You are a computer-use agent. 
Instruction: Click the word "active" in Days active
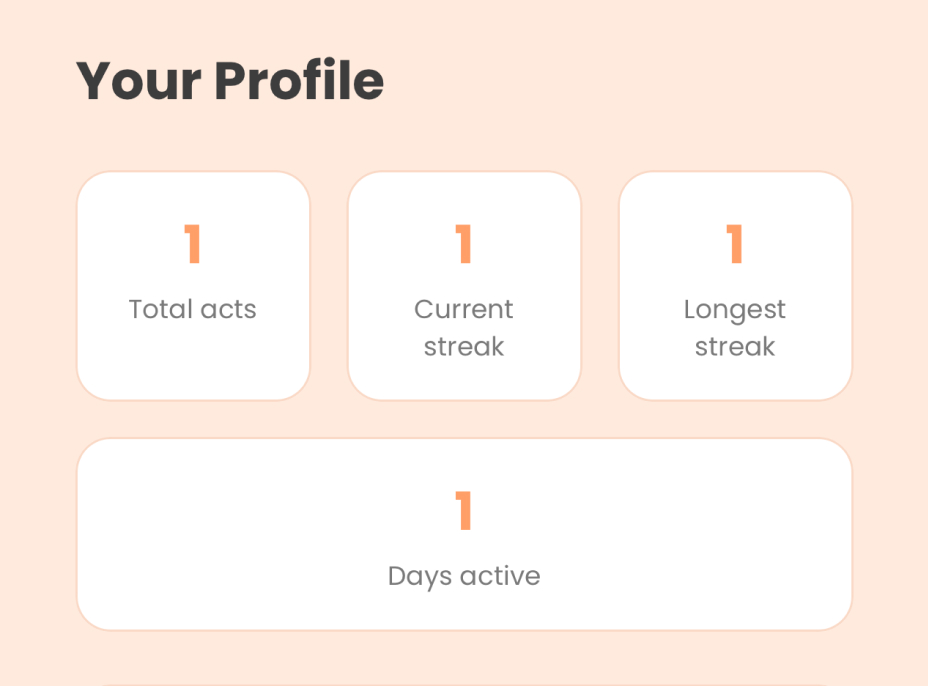point(500,576)
